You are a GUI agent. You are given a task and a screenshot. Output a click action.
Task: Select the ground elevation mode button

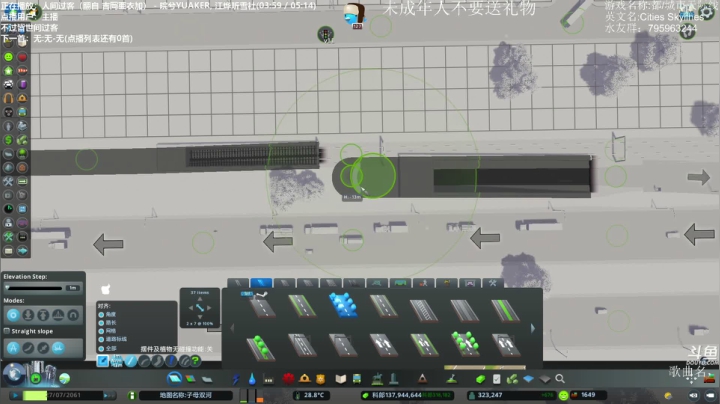(x=28, y=315)
